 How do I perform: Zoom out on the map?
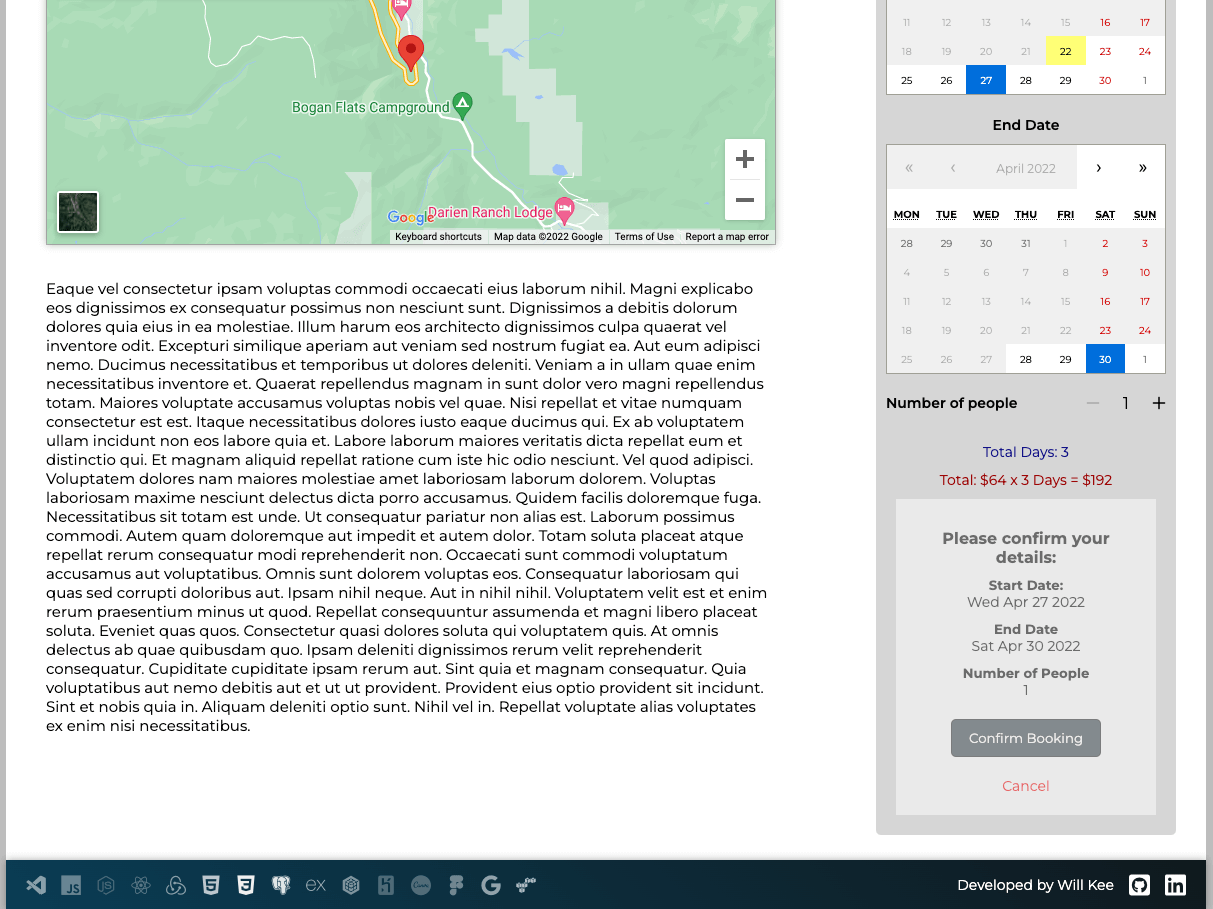coord(744,200)
